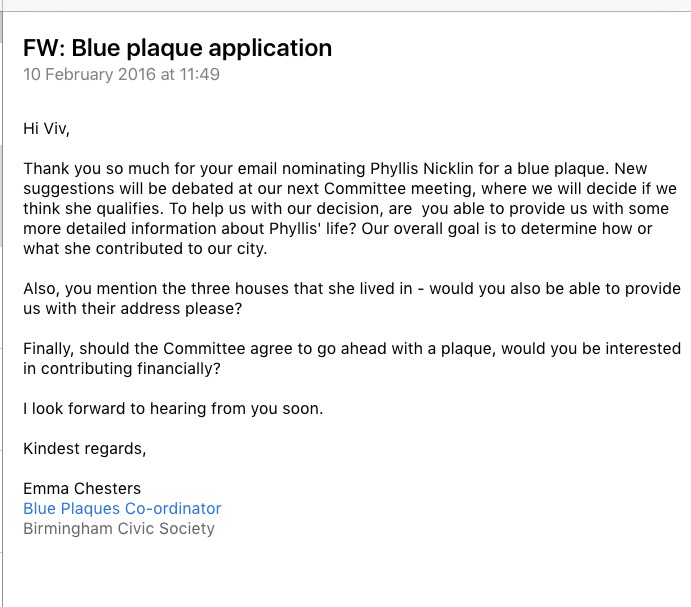Click the "Kindest regards," closing line
This screenshot has width=691, height=607.
pos(84,448)
